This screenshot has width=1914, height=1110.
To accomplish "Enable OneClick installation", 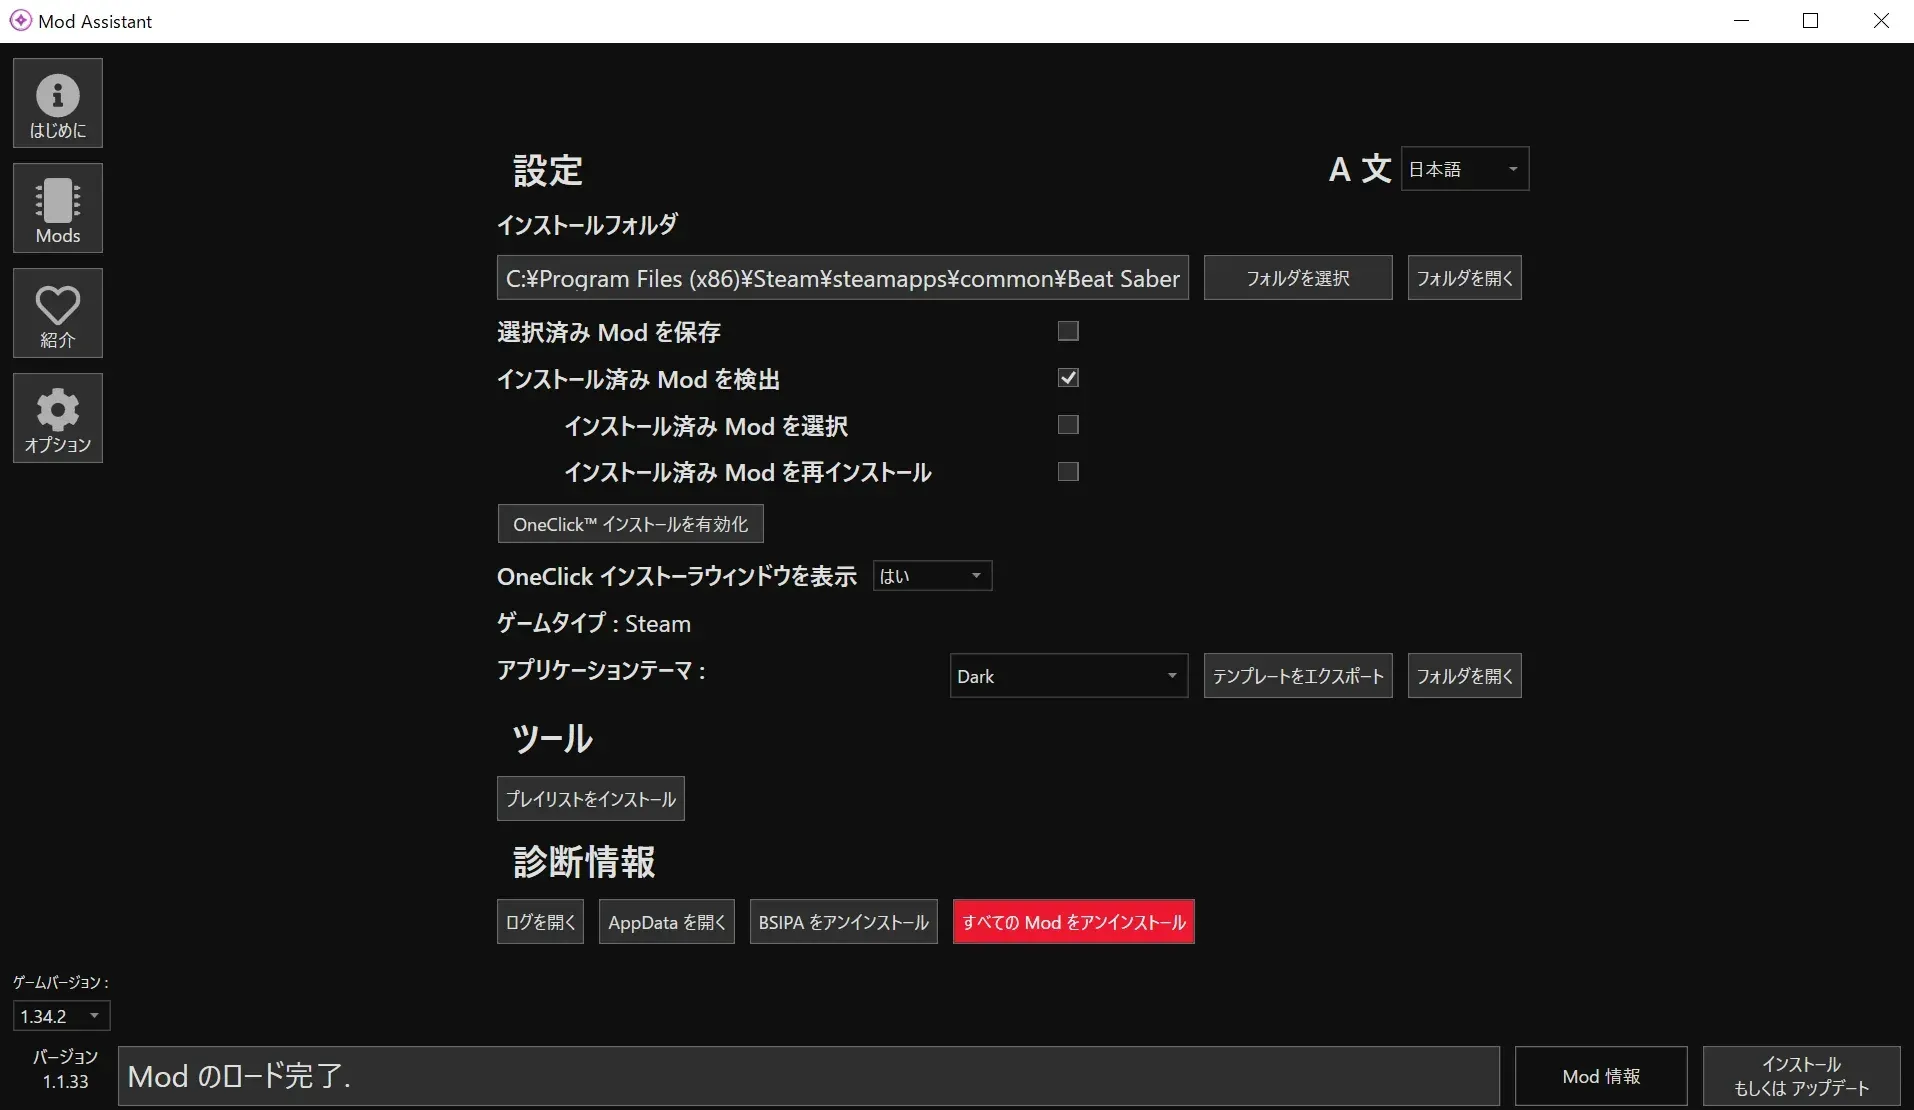I will (629, 523).
